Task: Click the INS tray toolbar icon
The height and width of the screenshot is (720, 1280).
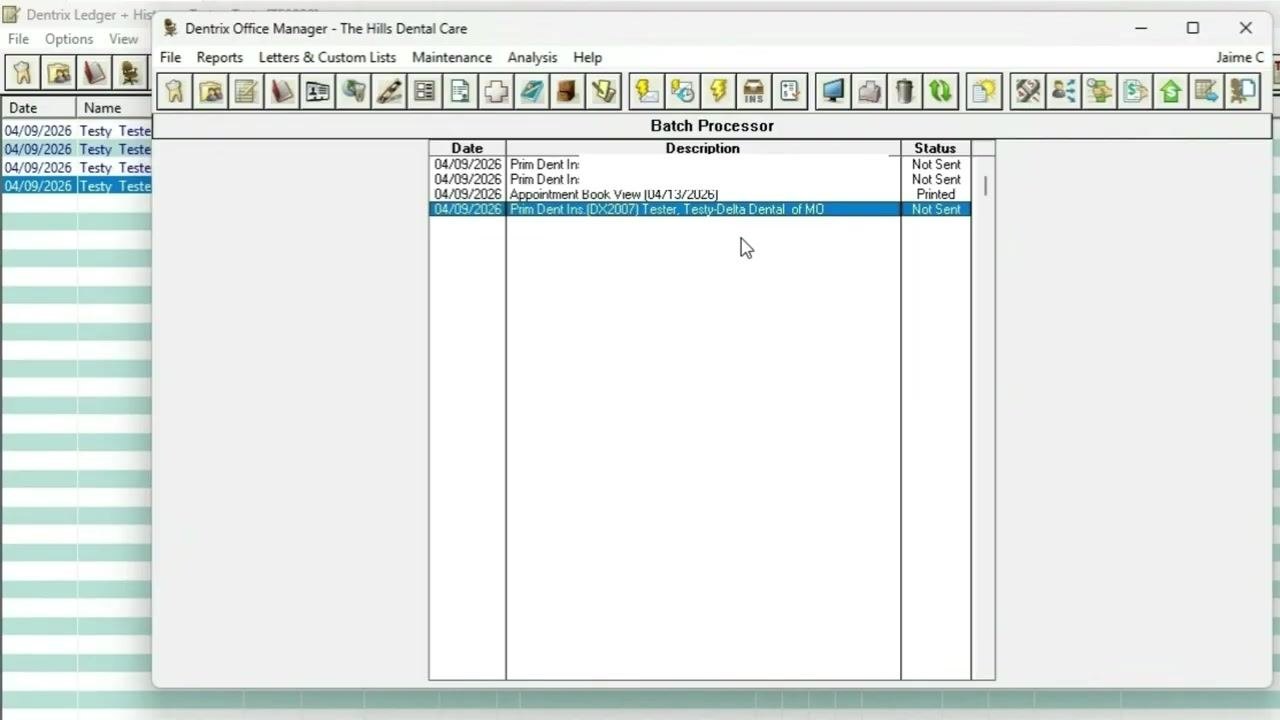Action: pyautogui.click(x=753, y=92)
